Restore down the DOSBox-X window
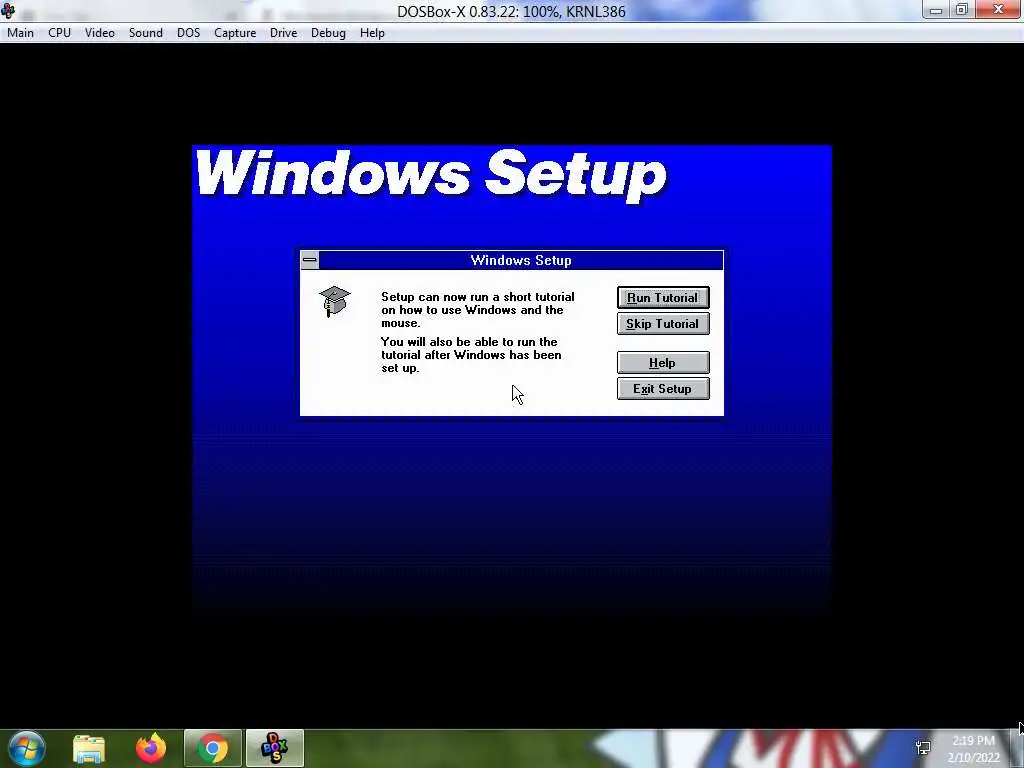The image size is (1024, 768). 961,10
